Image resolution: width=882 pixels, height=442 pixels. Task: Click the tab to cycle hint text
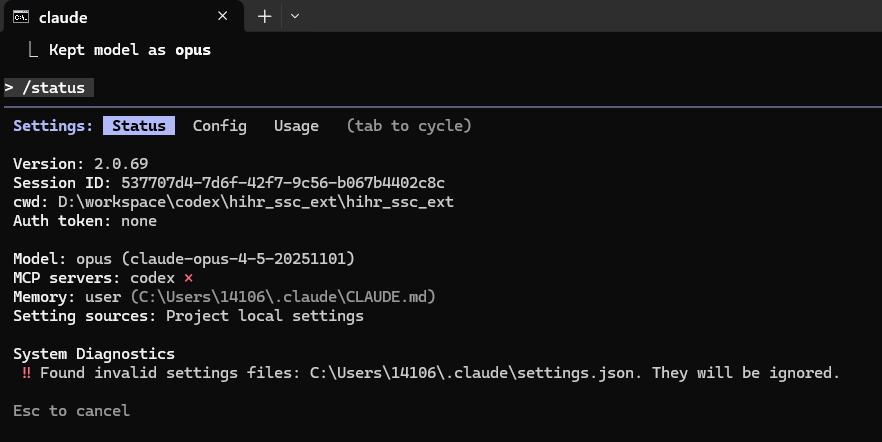[x=409, y=125]
